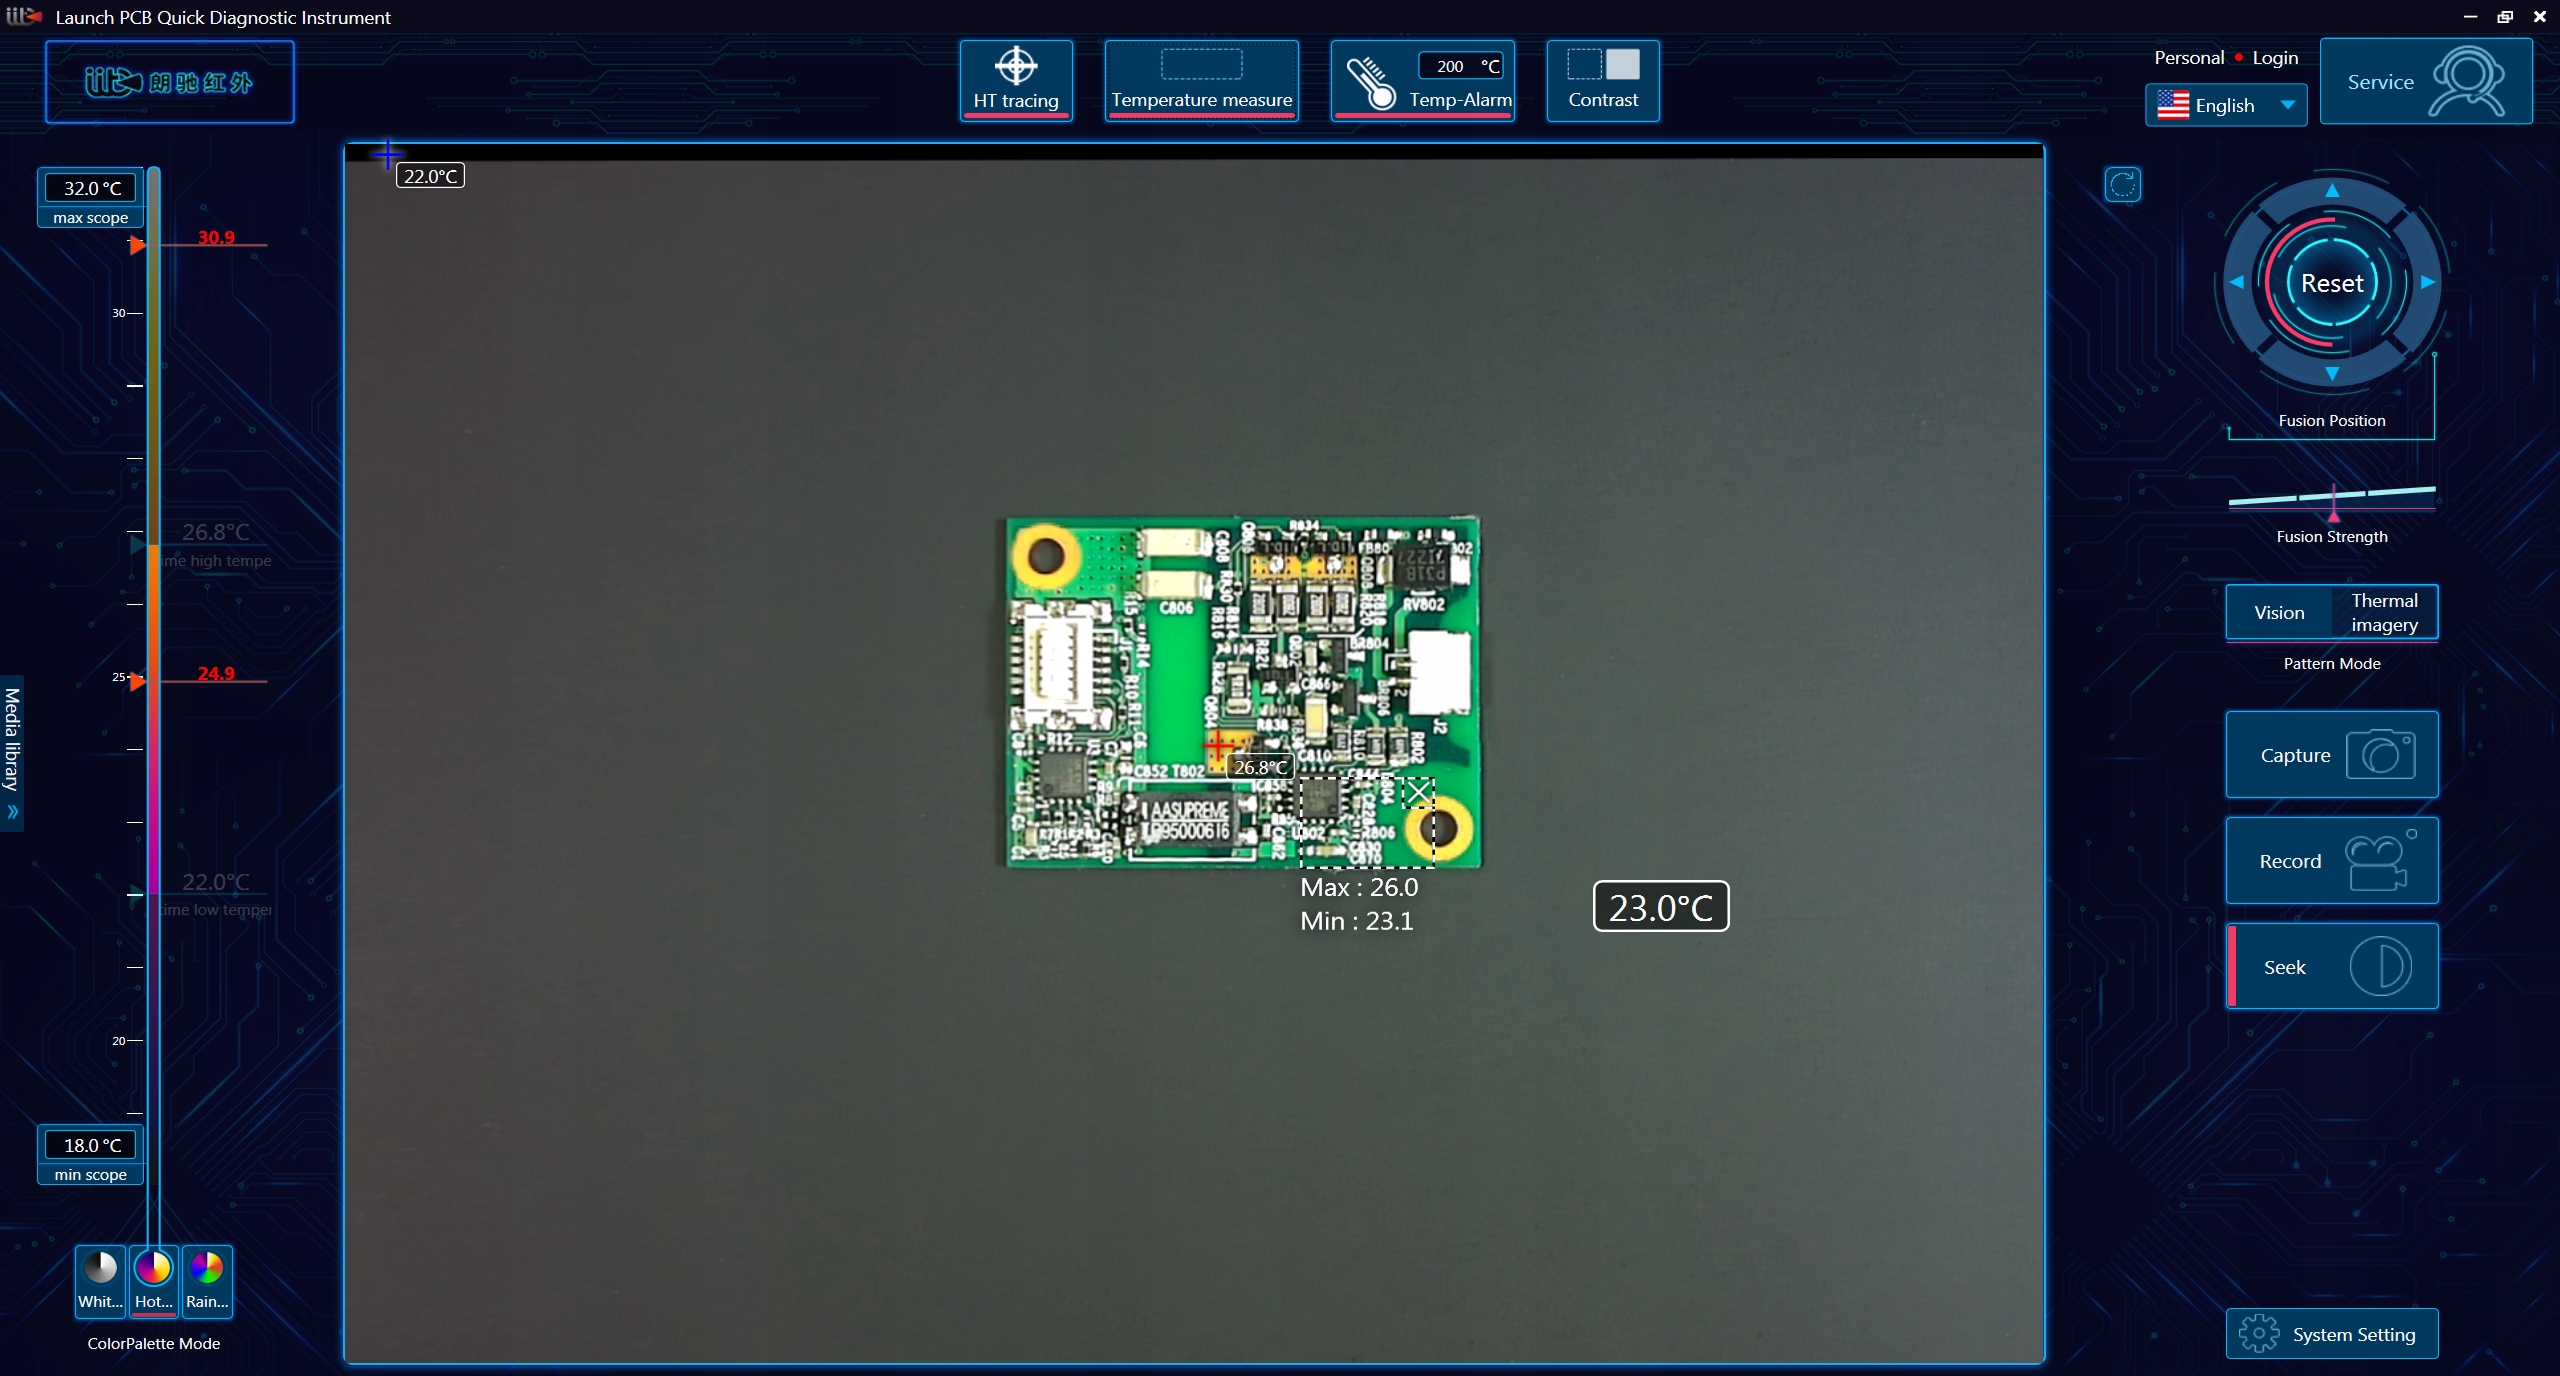The image size is (2560, 1376).
Task: Switch Pattern Mode to Thermal imagery
Action: (x=2384, y=612)
